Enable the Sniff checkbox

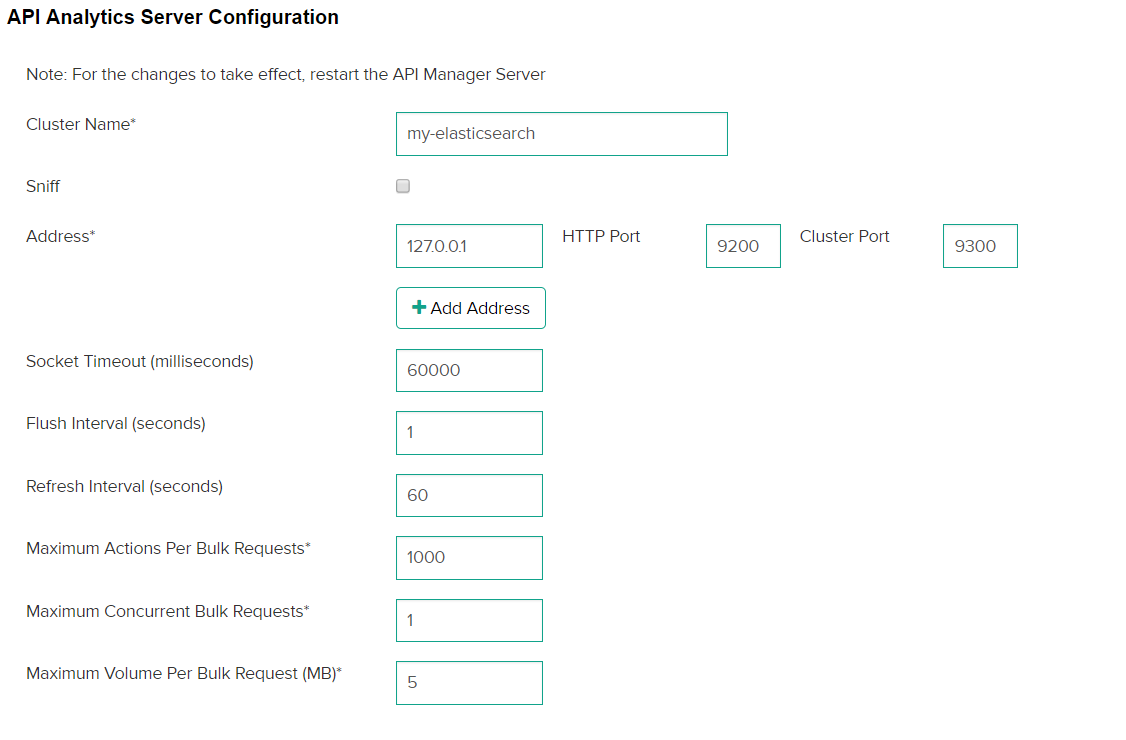coord(403,186)
